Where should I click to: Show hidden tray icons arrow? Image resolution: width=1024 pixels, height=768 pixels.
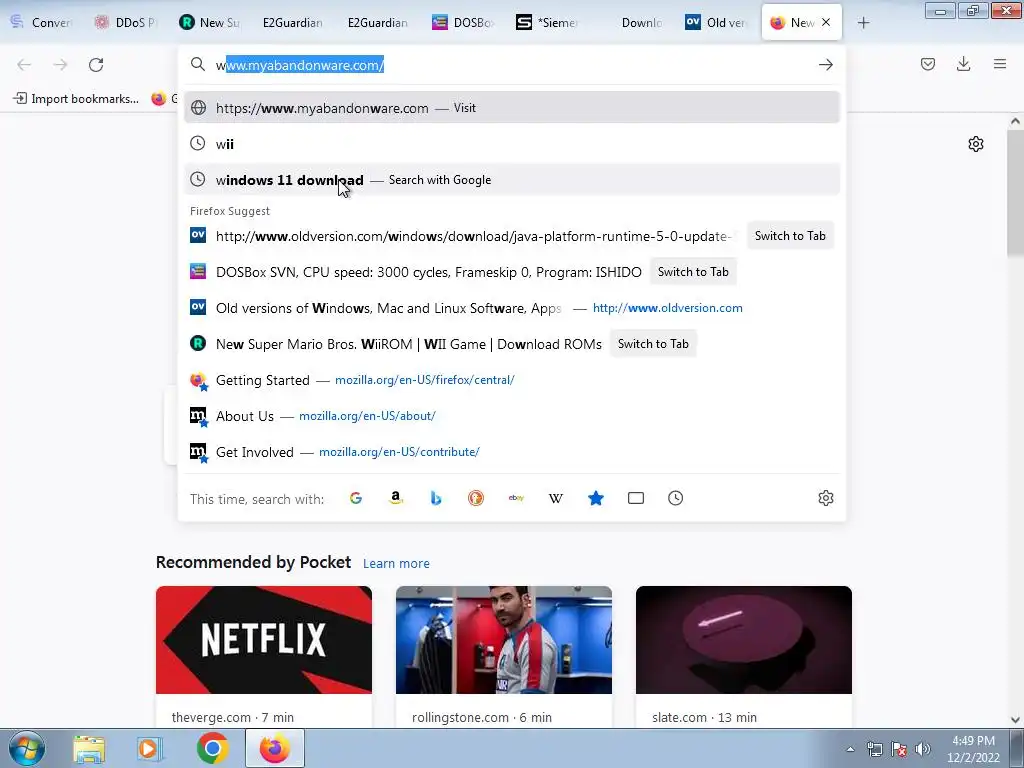click(850, 749)
